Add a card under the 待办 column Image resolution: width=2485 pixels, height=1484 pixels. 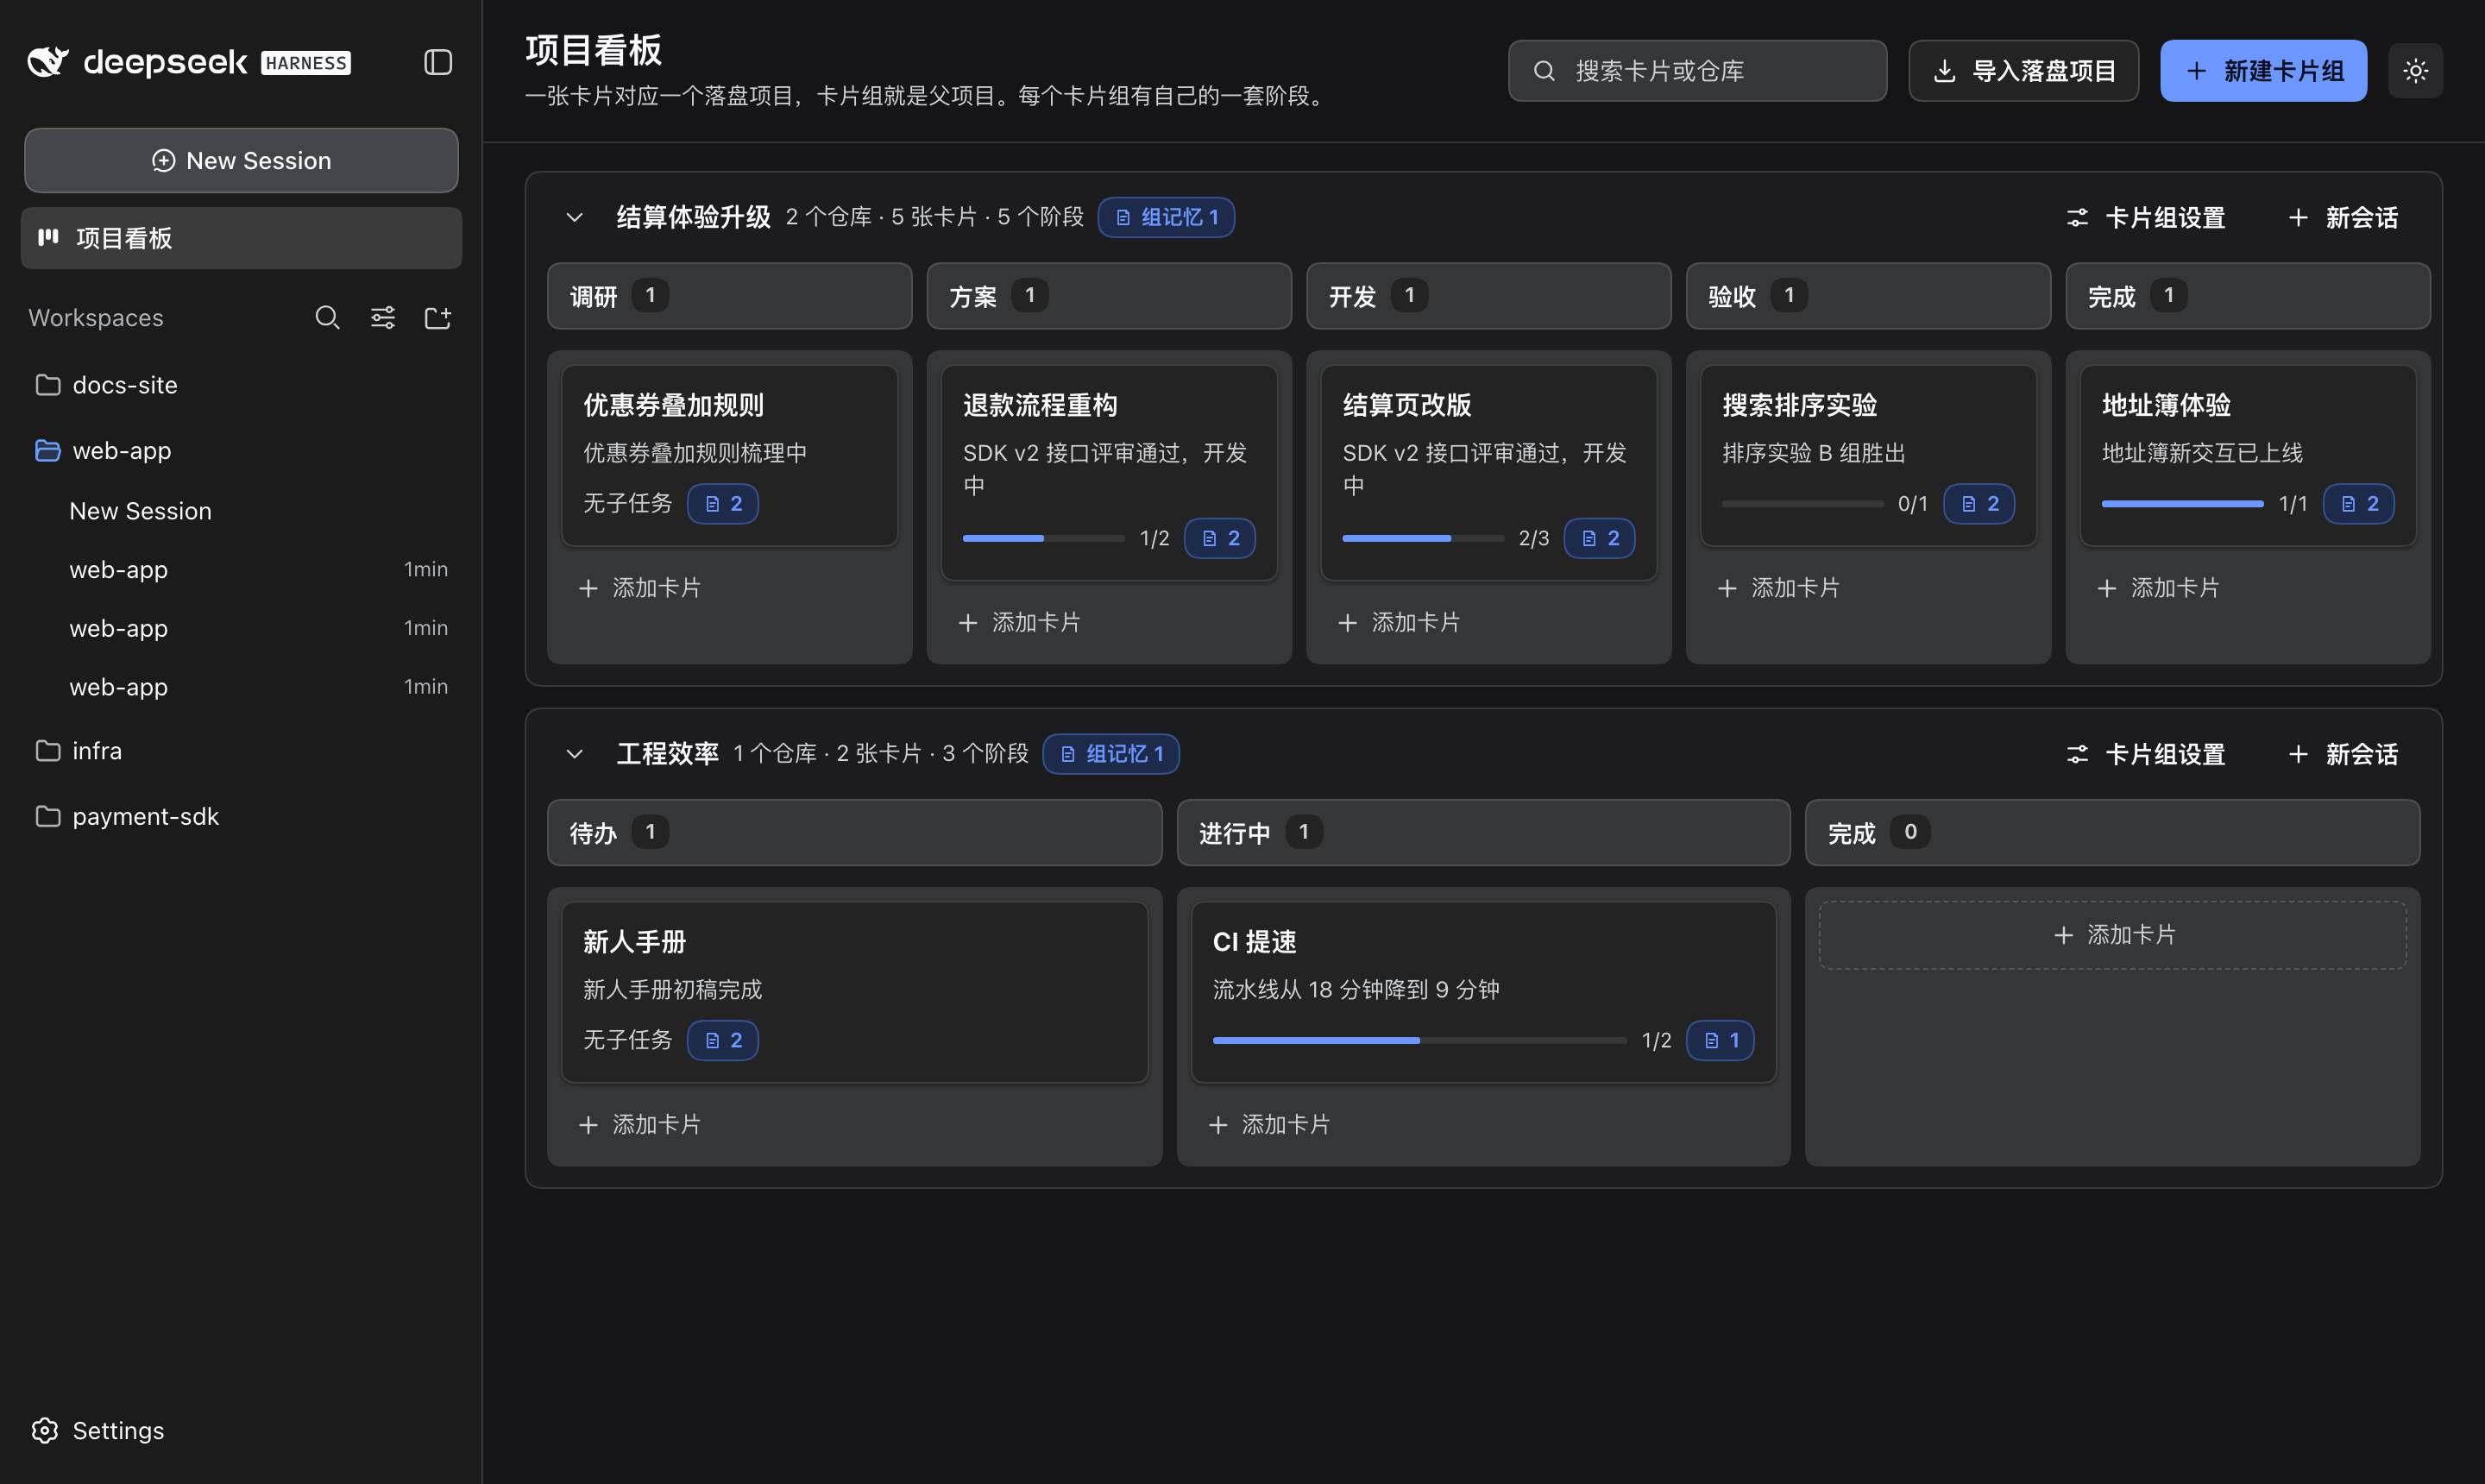click(x=640, y=1125)
